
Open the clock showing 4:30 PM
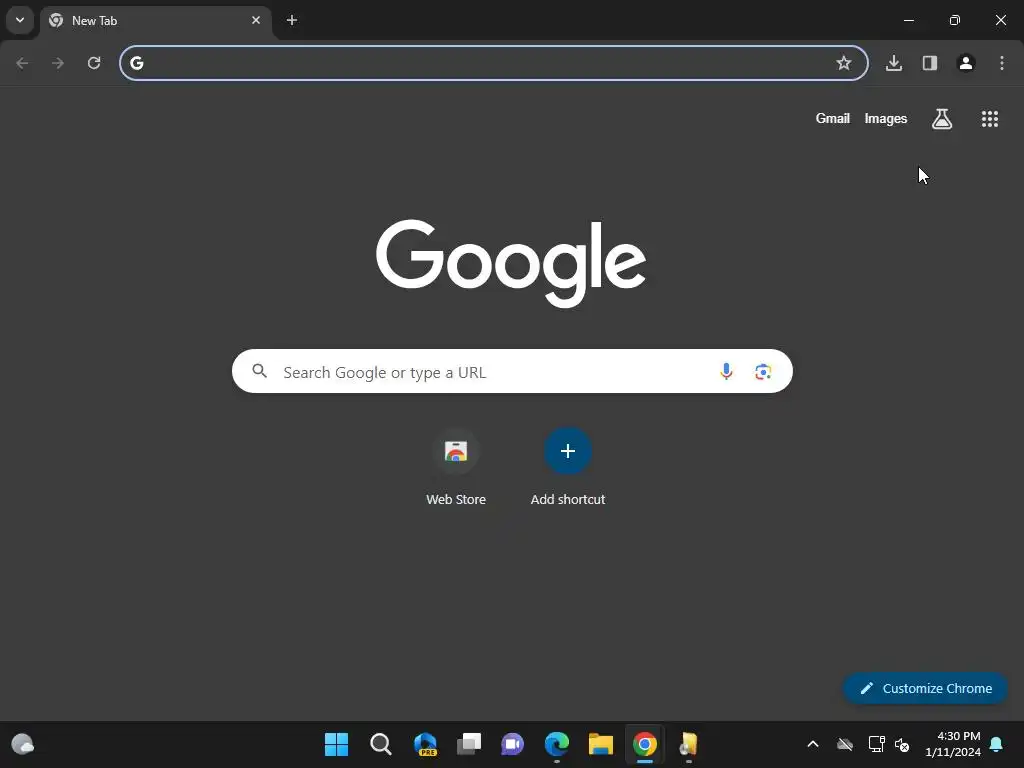[x=953, y=744]
